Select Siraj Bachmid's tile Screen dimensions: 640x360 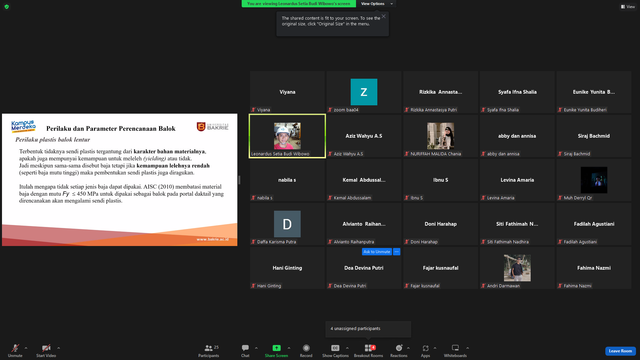(x=594, y=136)
